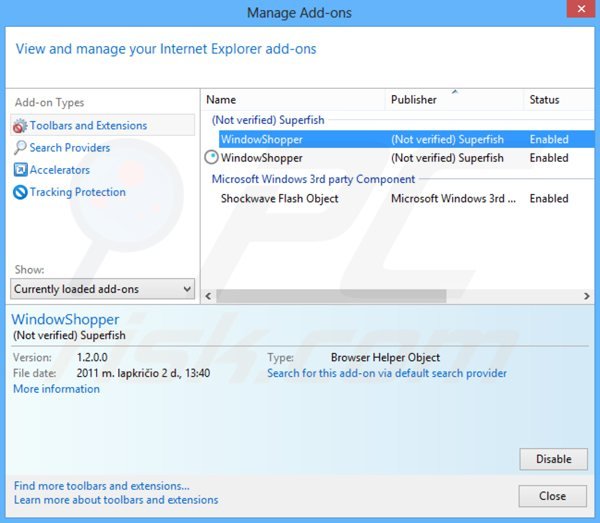Click the Tracking Protection blocked icon
The width and height of the screenshot is (600, 523).
pyautogui.click(x=20, y=192)
